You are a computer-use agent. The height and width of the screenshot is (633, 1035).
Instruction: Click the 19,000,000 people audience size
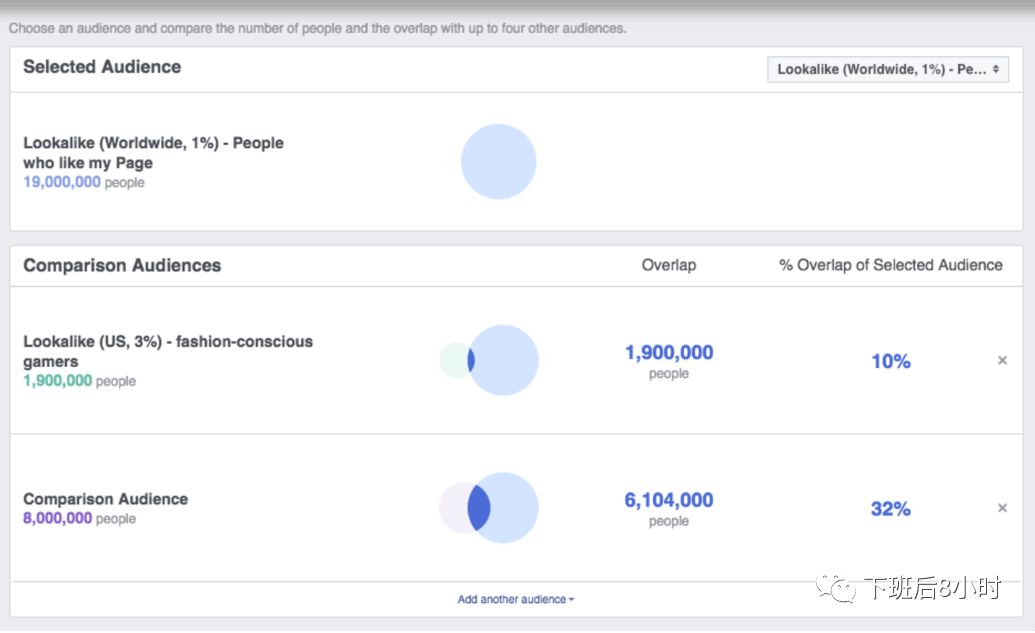pyautogui.click(x=84, y=182)
